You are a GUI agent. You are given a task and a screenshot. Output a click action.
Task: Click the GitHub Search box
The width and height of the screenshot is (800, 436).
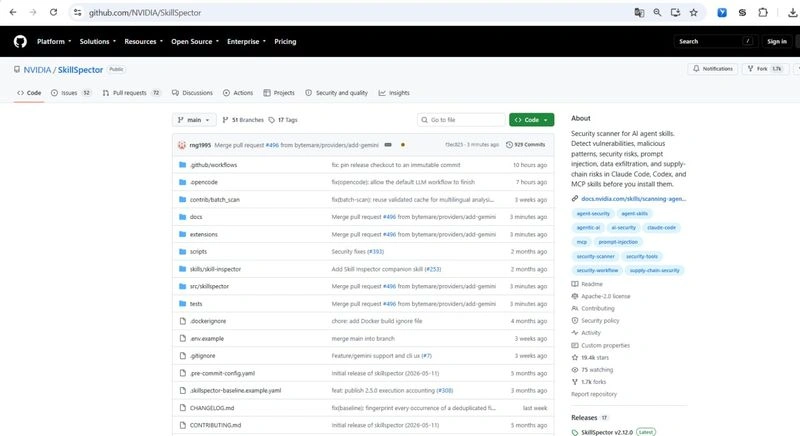(x=715, y=41)
